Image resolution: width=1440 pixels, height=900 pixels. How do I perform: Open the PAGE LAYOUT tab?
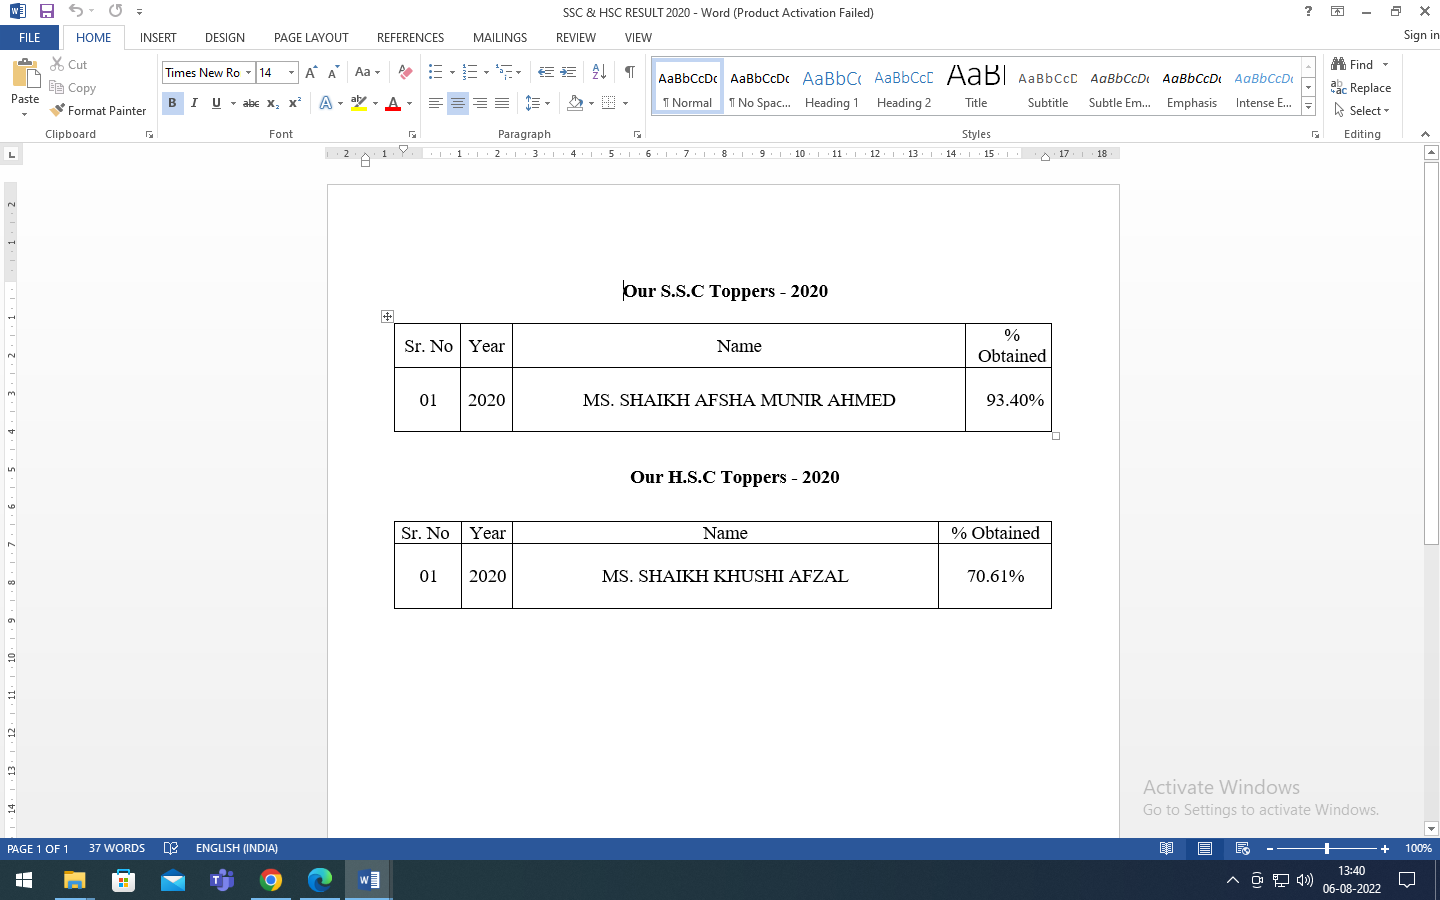click(x=311, y=37)
